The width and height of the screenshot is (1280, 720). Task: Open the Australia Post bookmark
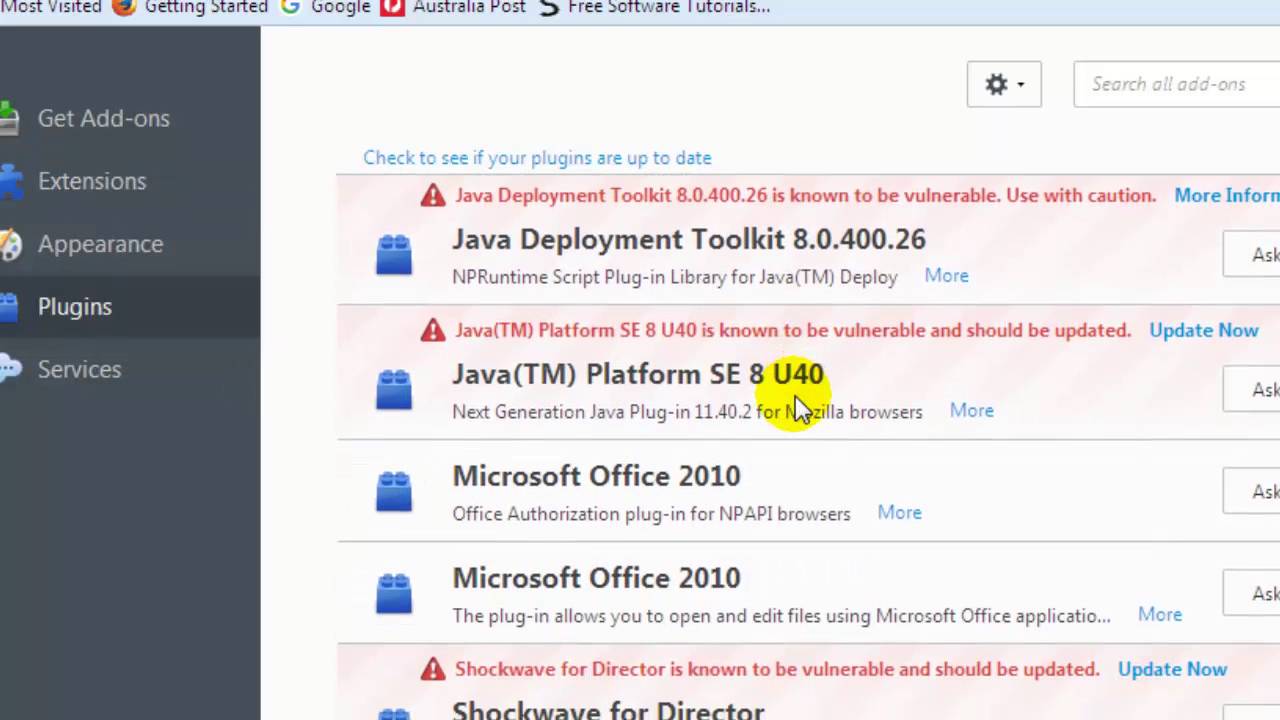(469, 7)
